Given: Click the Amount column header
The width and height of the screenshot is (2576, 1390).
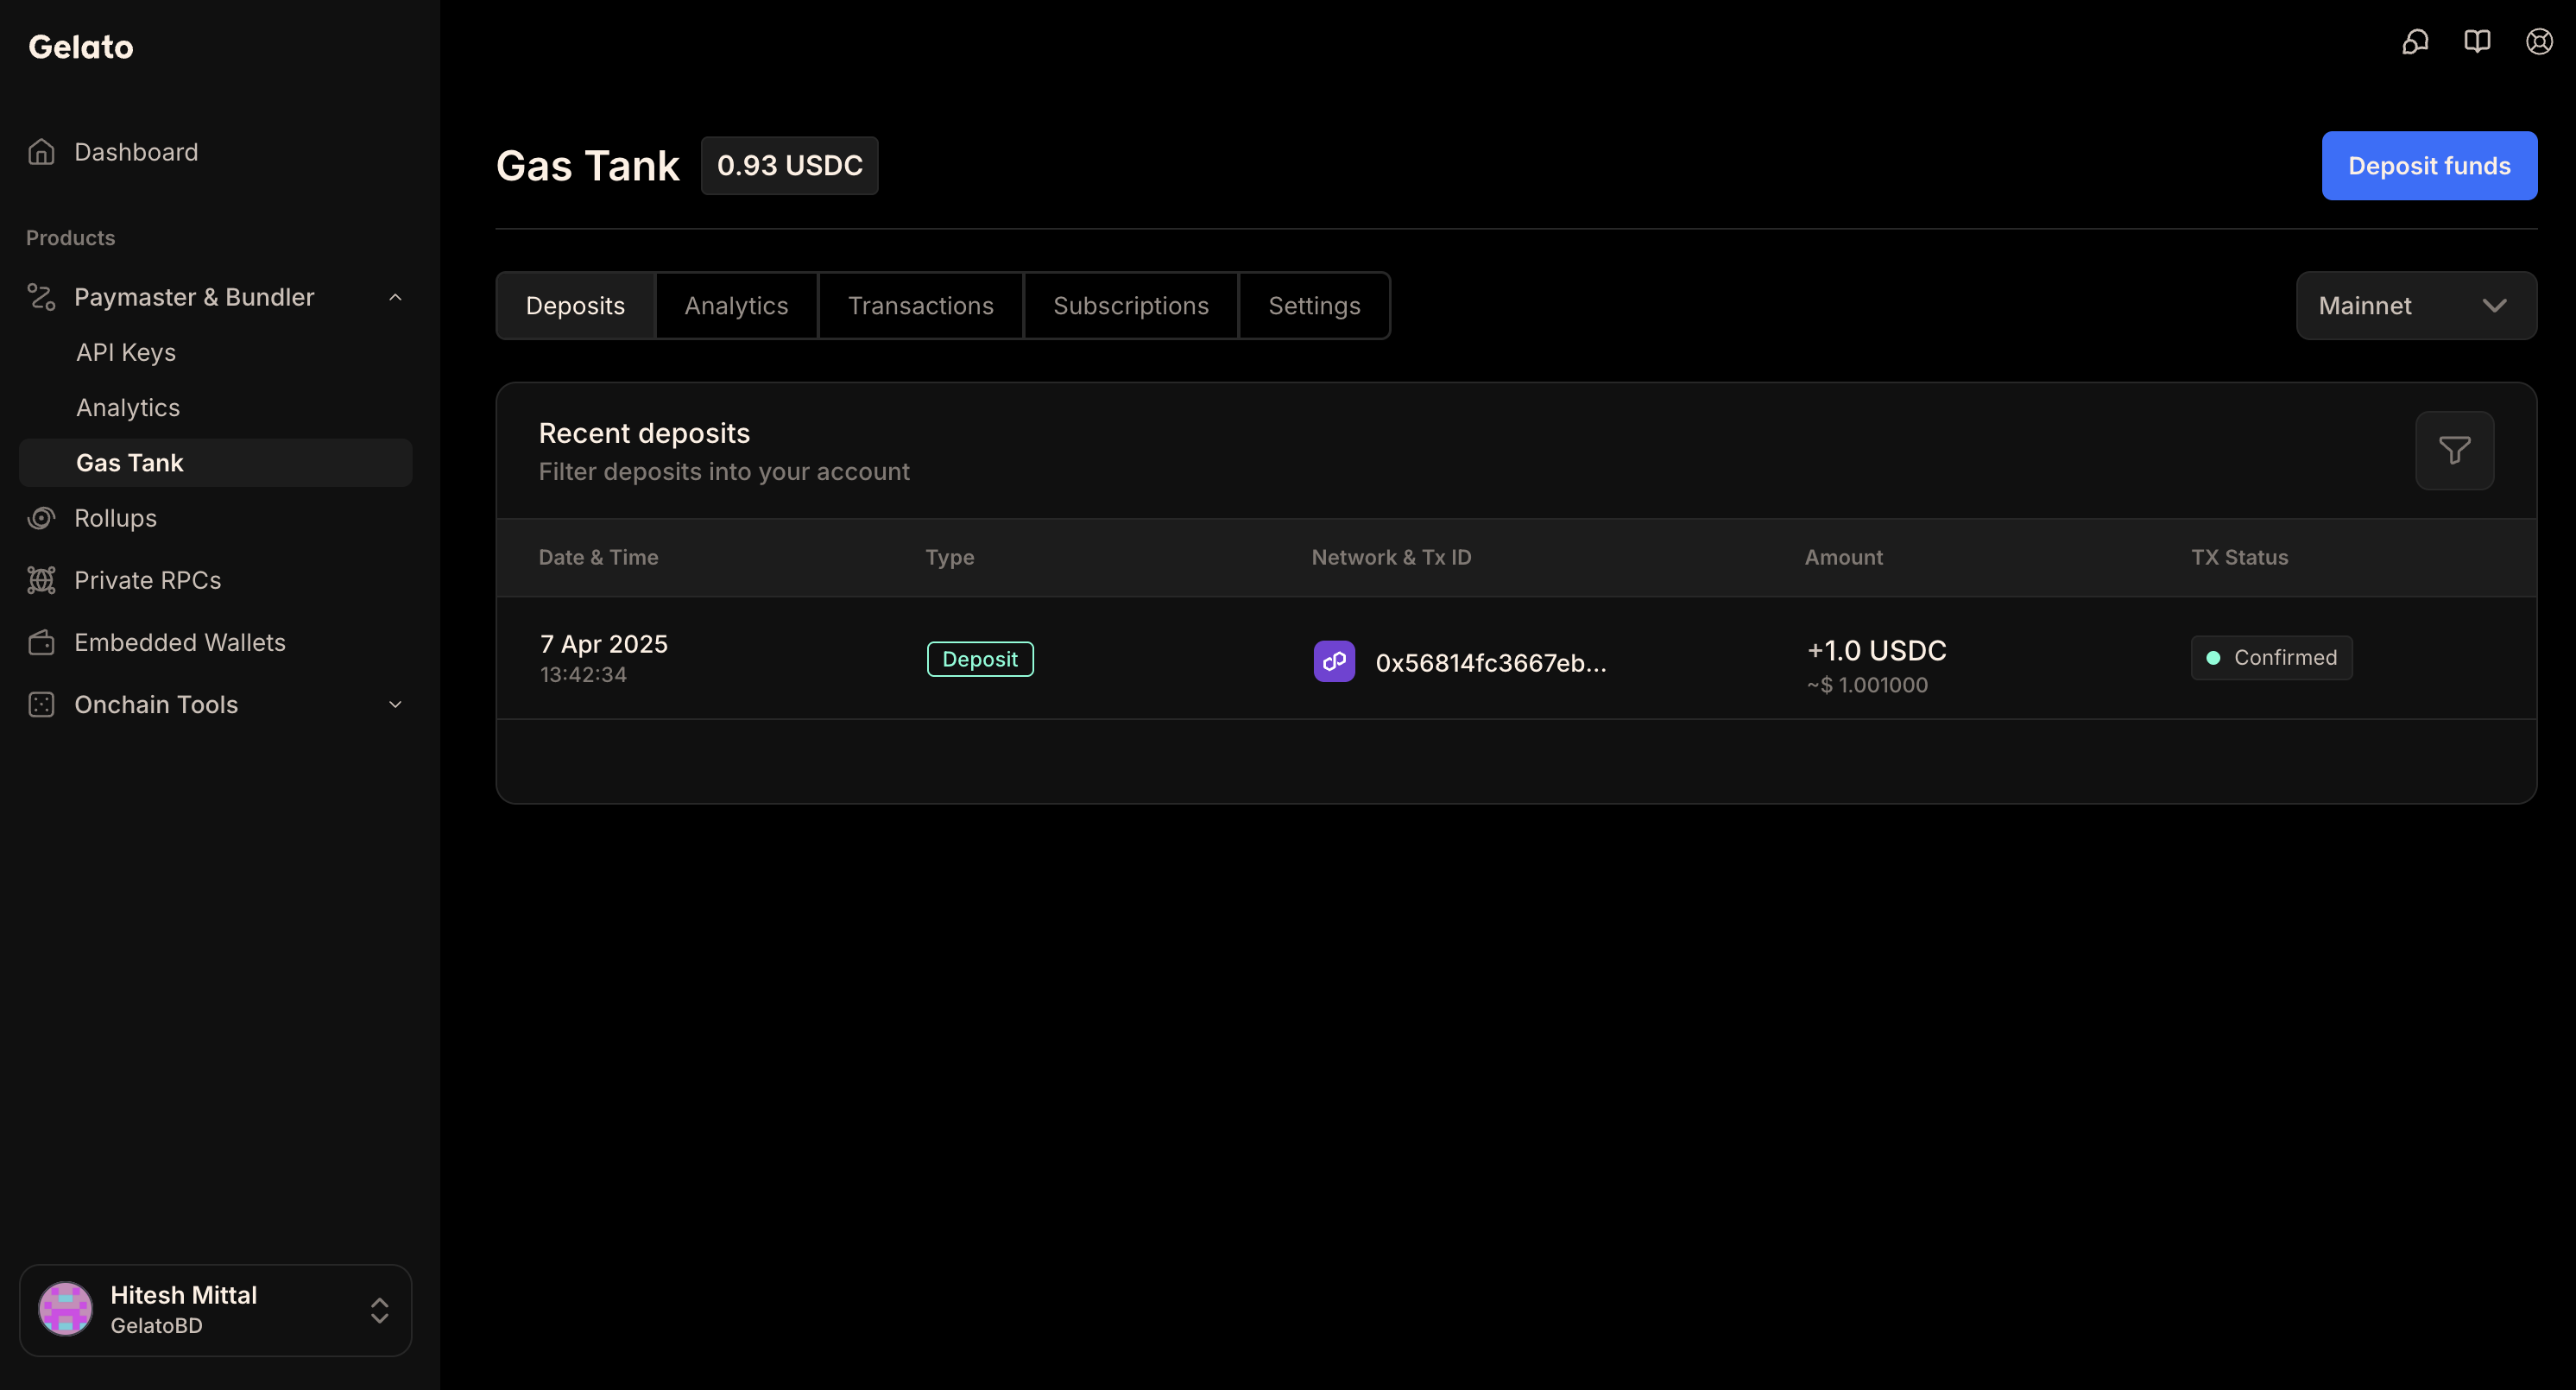Looking at the screenshot, I should pyautogui.click(x=1843, y=557).
